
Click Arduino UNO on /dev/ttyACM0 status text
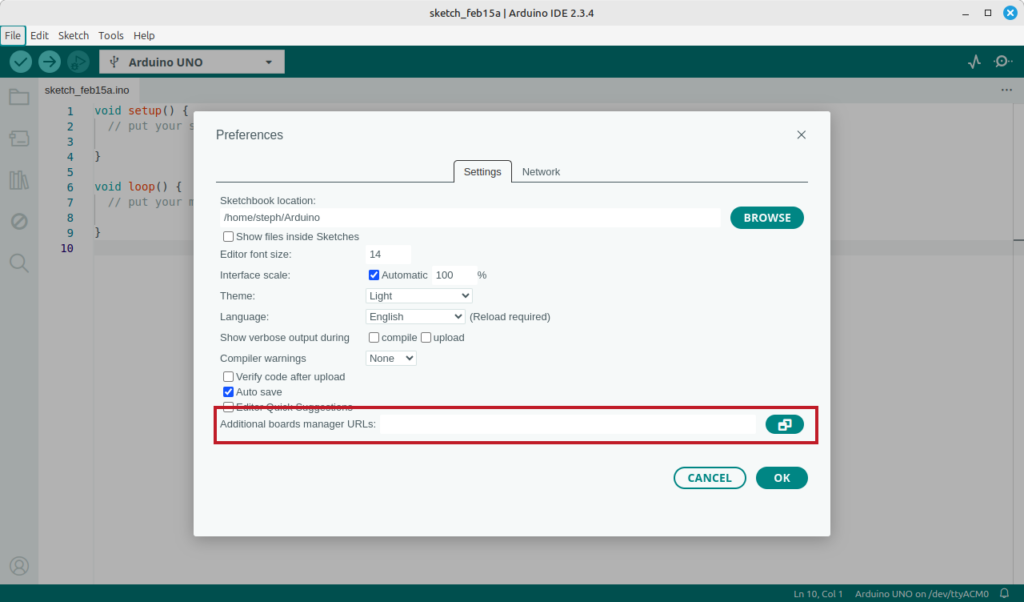tap(921, 594)
